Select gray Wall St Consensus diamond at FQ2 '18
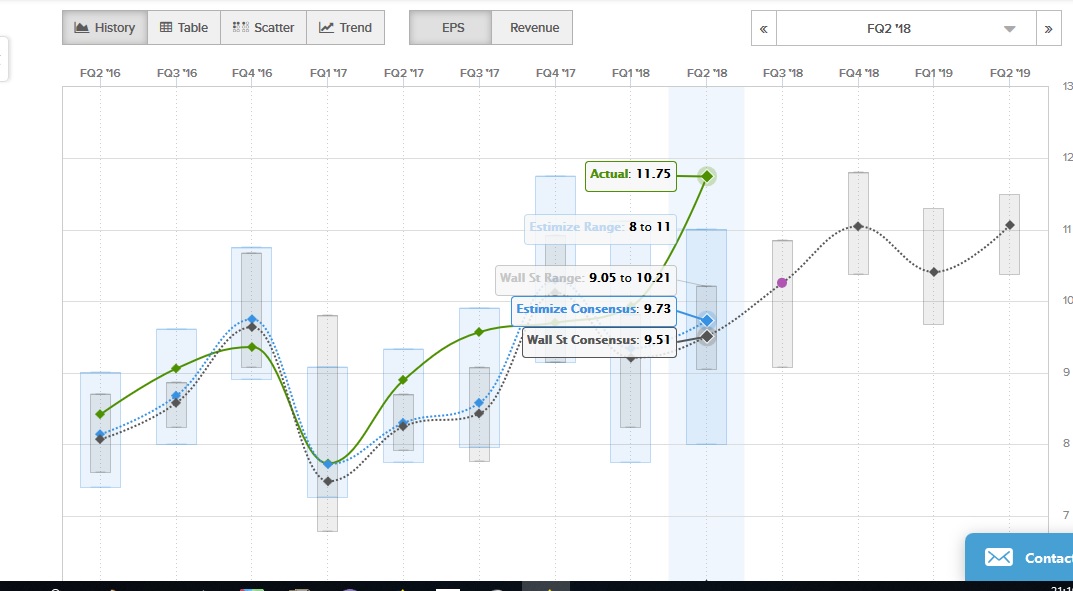 707,336
